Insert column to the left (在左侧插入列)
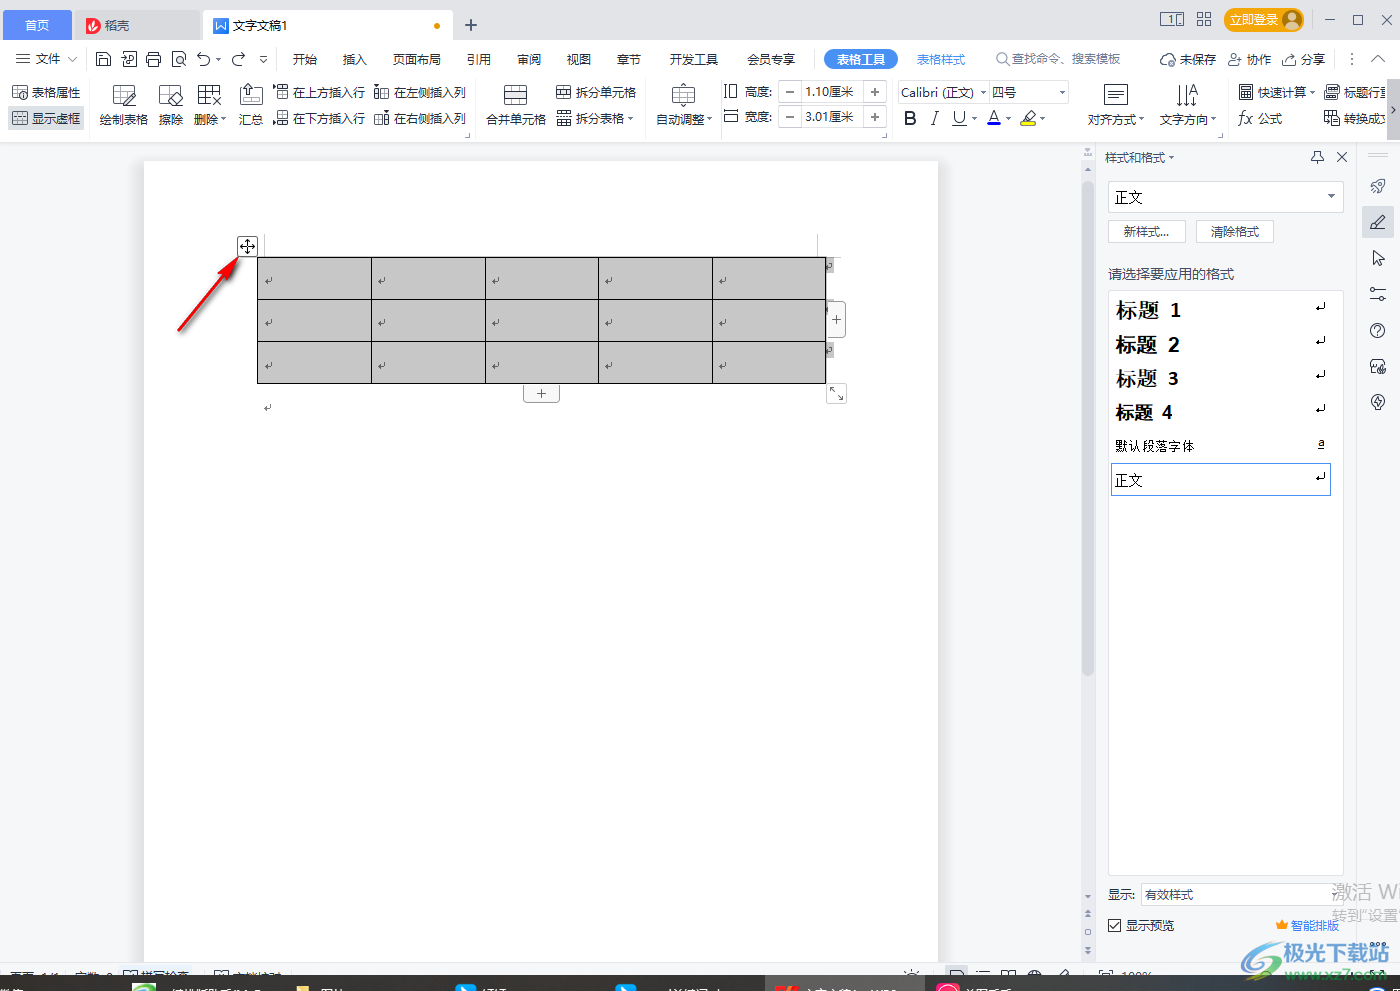 (x=420, y=92)
